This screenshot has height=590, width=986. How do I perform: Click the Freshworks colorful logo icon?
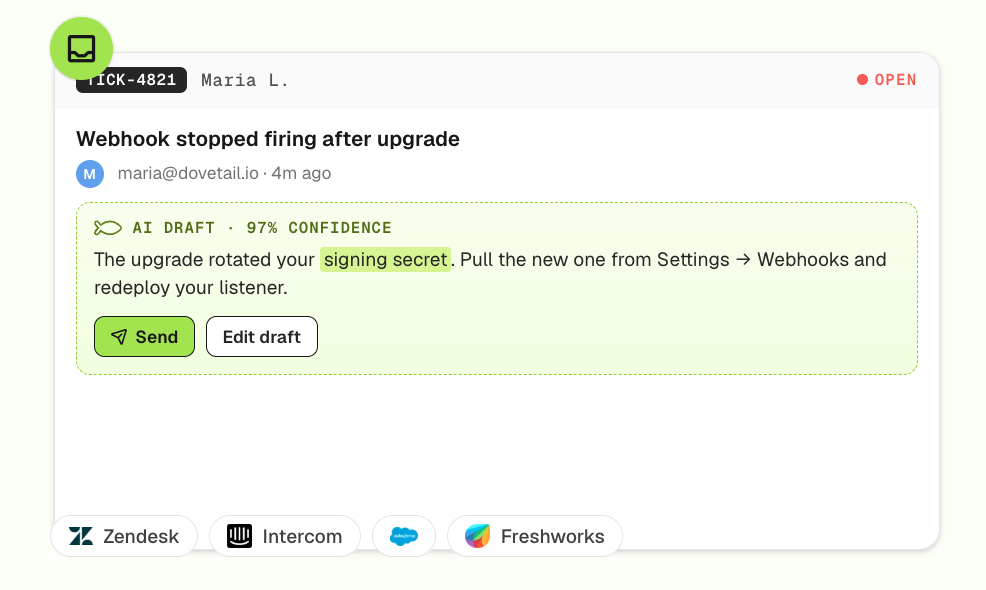click(477, 536)
